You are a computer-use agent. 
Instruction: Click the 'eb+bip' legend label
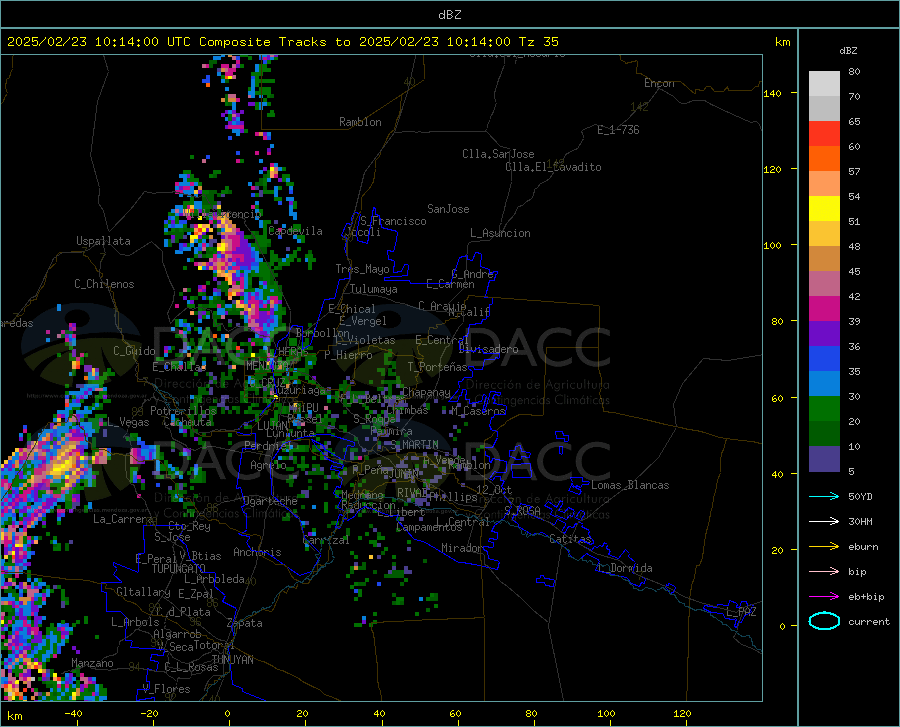click(x=866, y=597)
